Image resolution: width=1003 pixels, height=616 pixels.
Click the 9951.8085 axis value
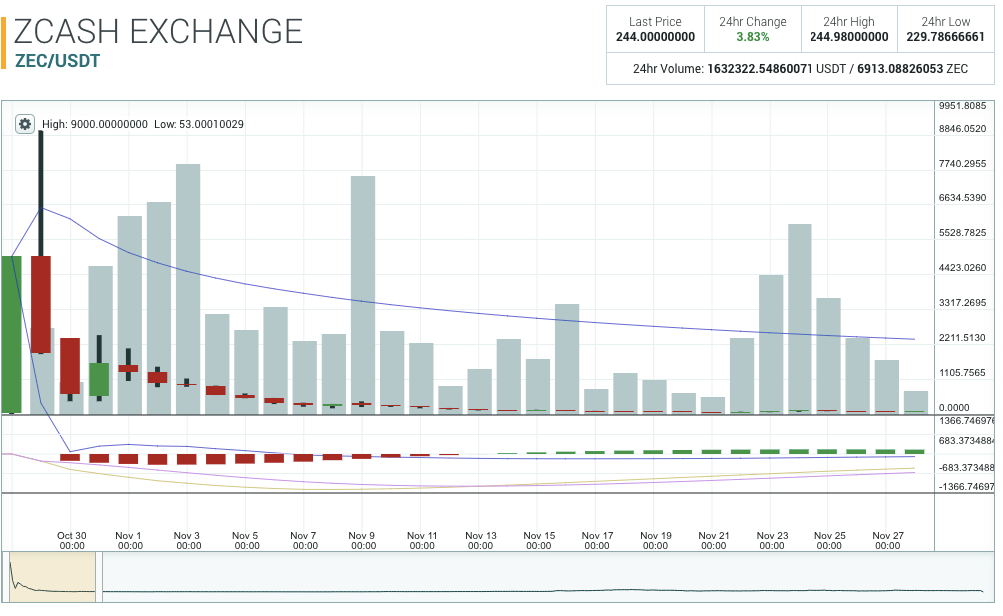click(962, 106)
